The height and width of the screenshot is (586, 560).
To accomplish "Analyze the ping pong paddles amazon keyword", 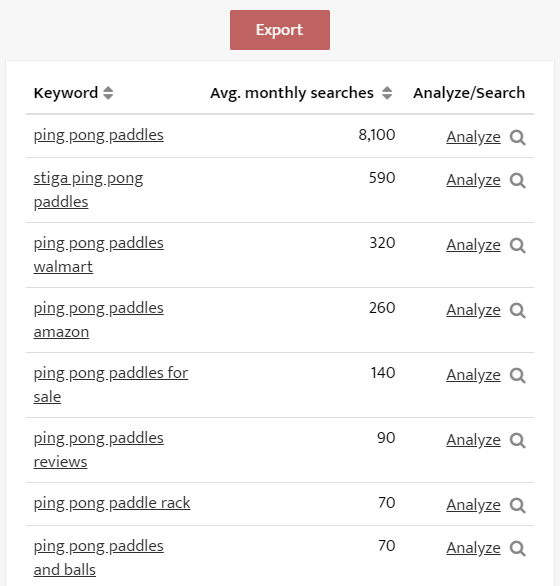I will tap(473, 310).
